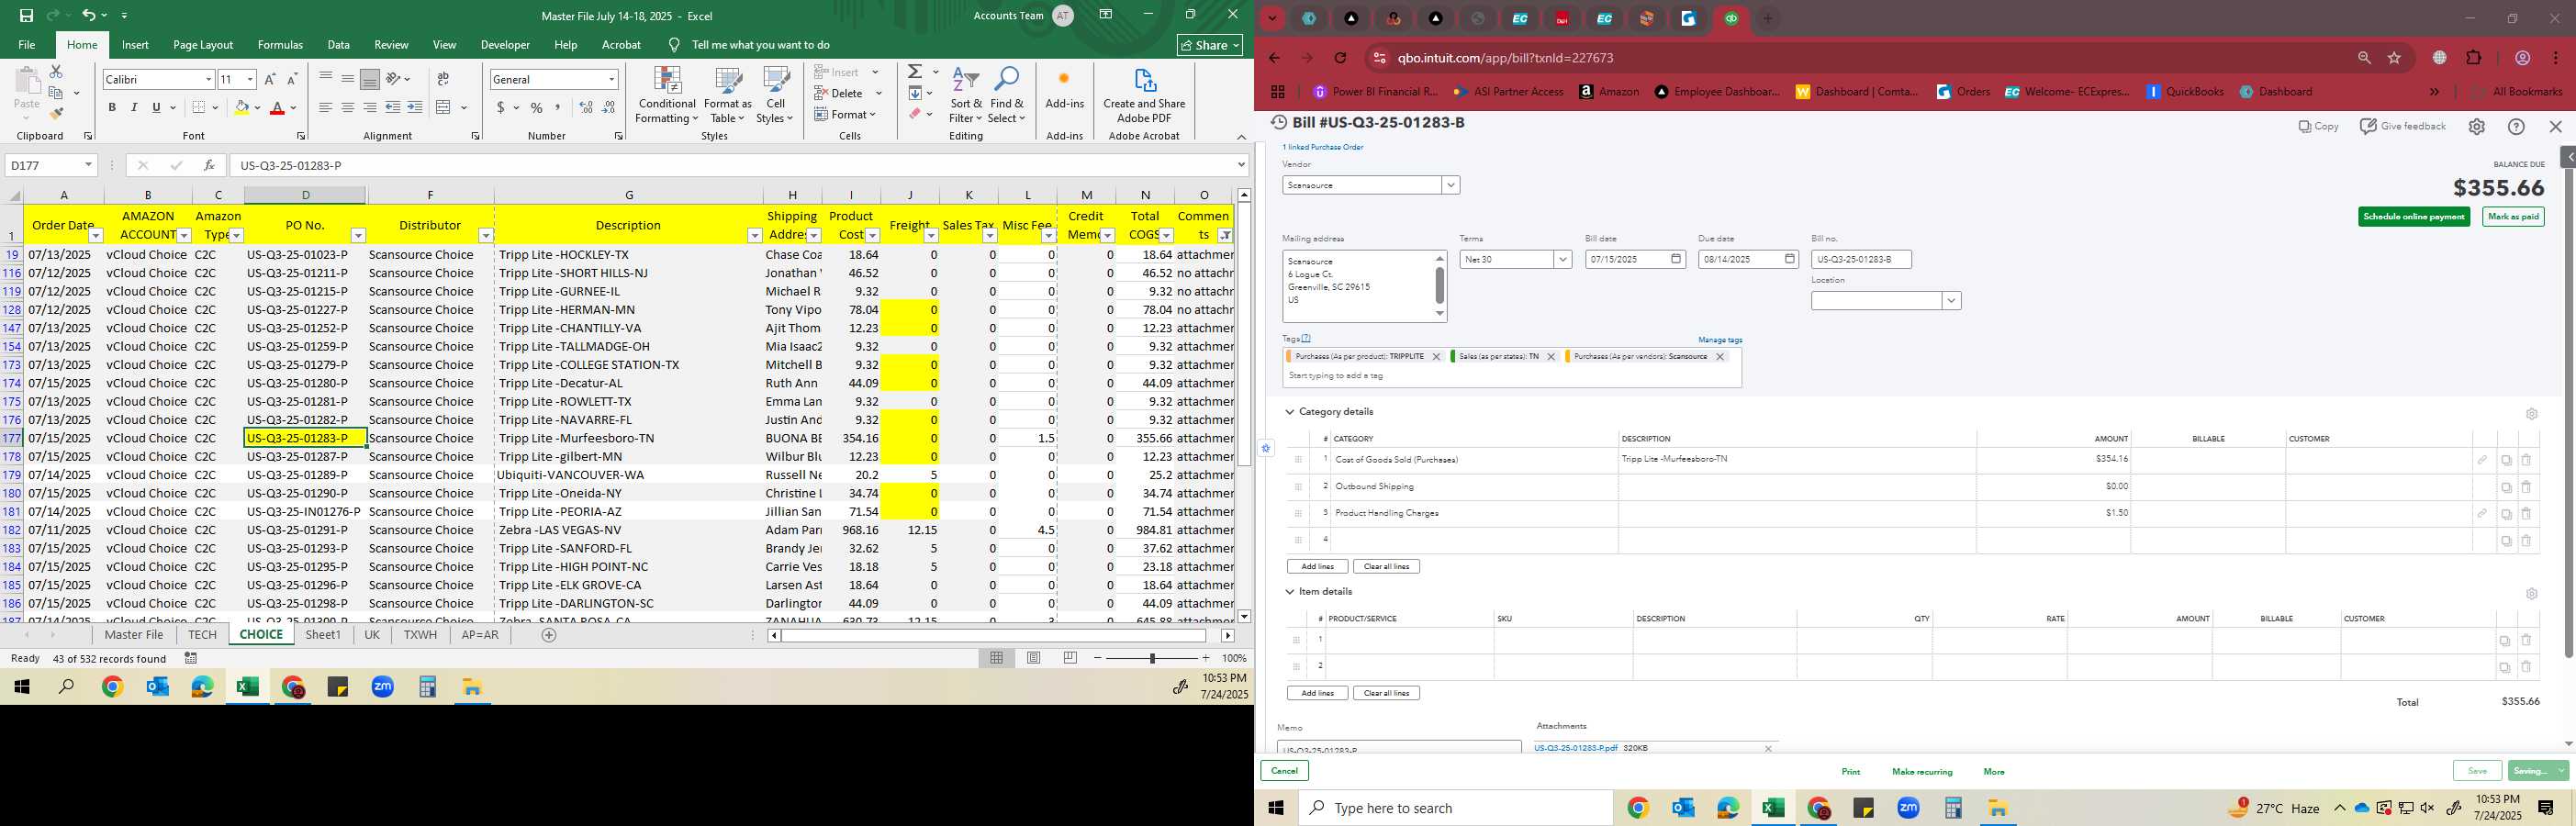Click the AutoSum sigma icon
This screenshot has width=2576, height=826.
point(915,72)
